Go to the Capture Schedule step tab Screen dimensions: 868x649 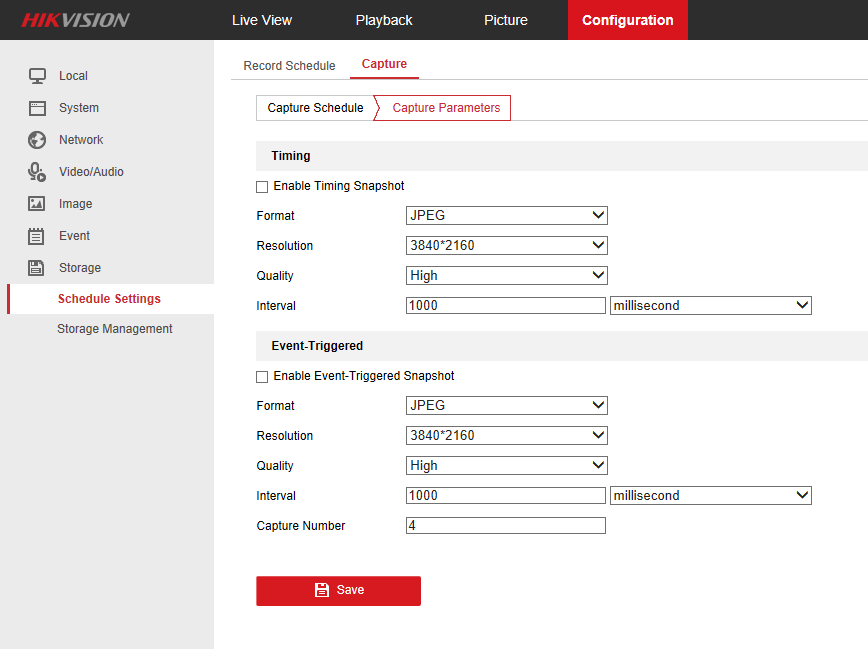pos(315,108)
